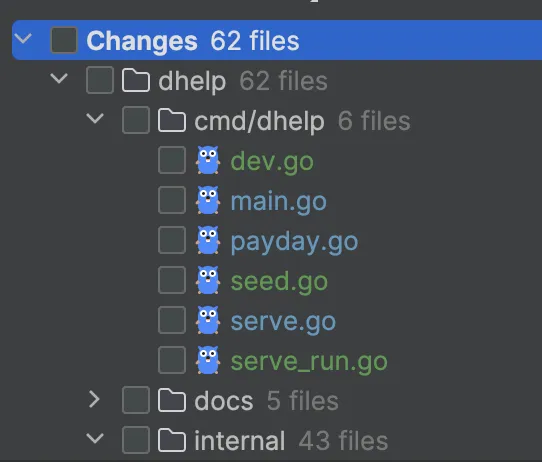
Task: Collapse the dhelp root folder chevron
Action: click(x=59, y=78)
